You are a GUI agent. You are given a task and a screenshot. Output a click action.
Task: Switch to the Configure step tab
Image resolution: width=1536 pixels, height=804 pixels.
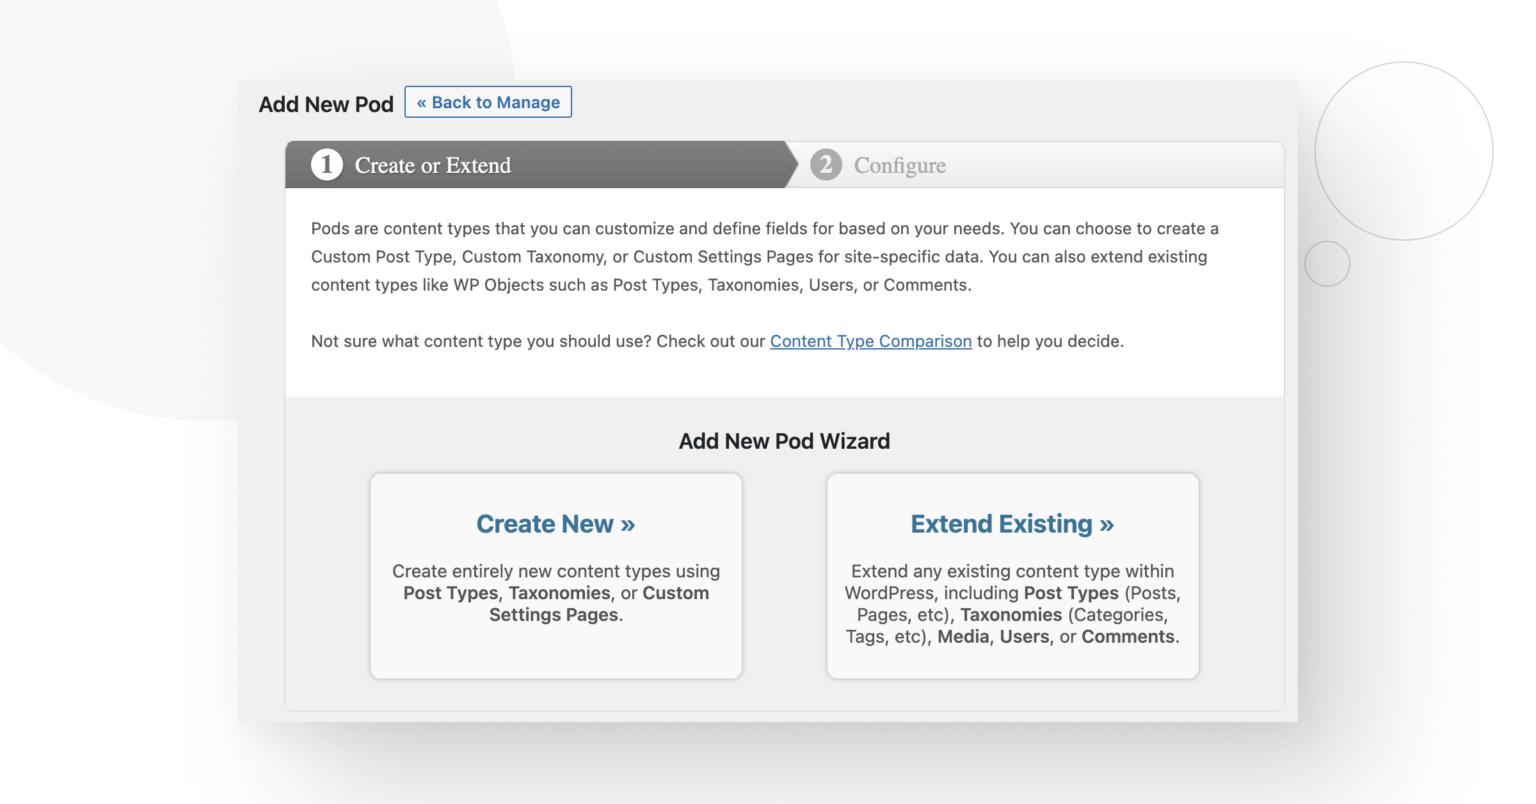point(899,166)
